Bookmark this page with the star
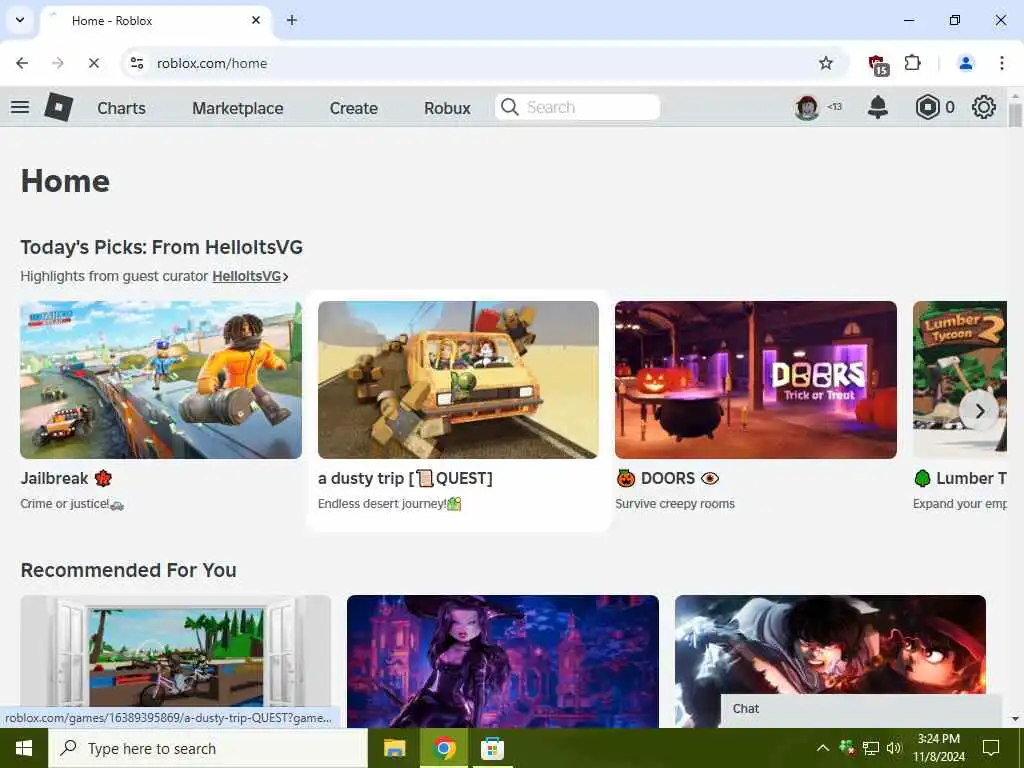This screenshot has width=1024, height=768. coord(825,63)
